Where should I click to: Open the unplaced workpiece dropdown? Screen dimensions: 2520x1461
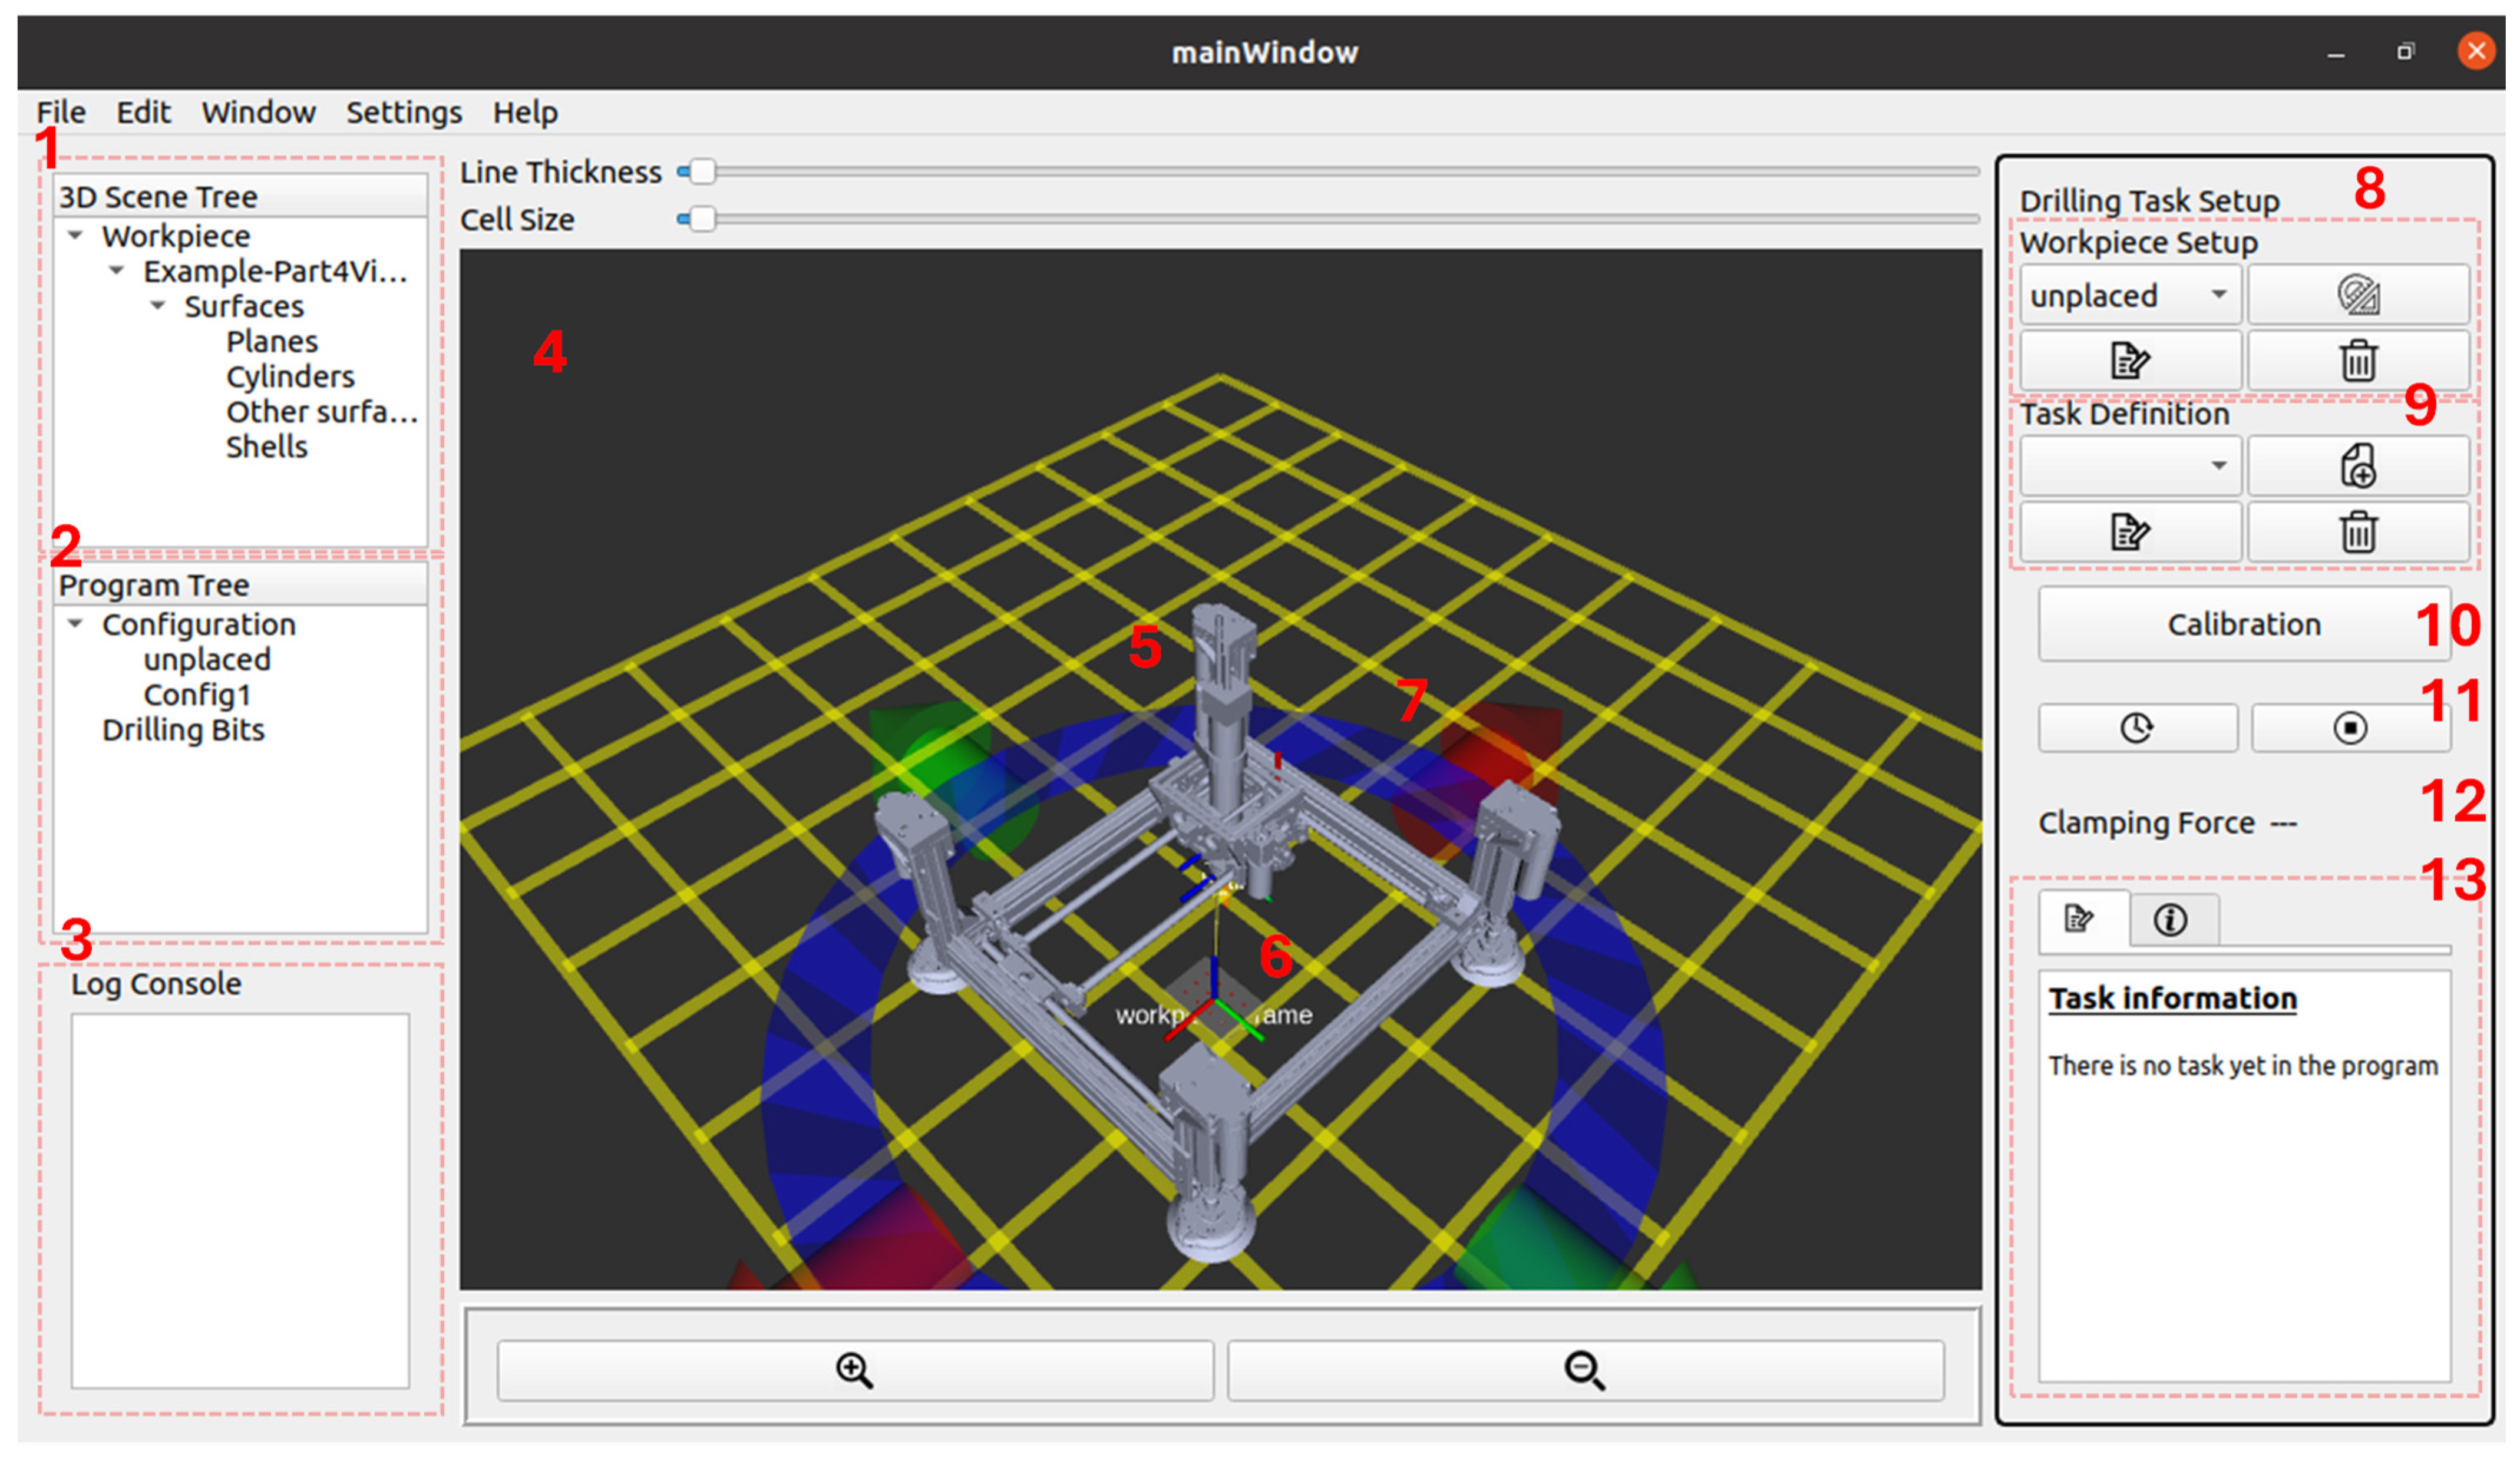pos(2129,295)
